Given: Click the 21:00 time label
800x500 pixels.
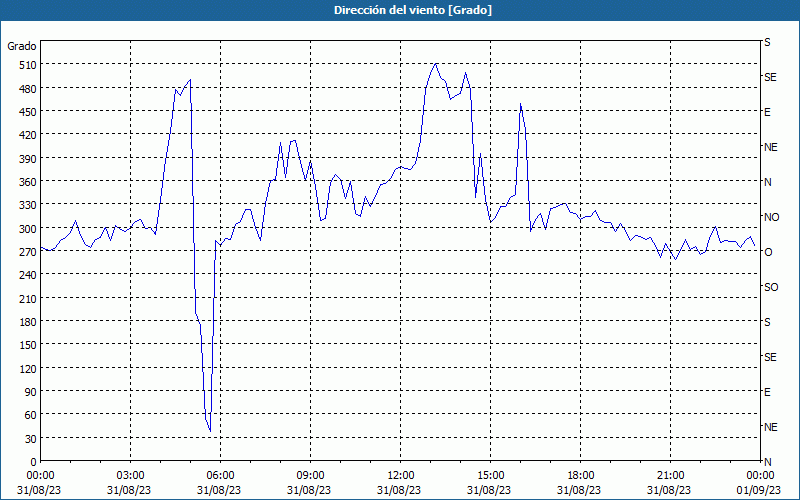Looking at the screenshot, I should (x=670, y=476).
